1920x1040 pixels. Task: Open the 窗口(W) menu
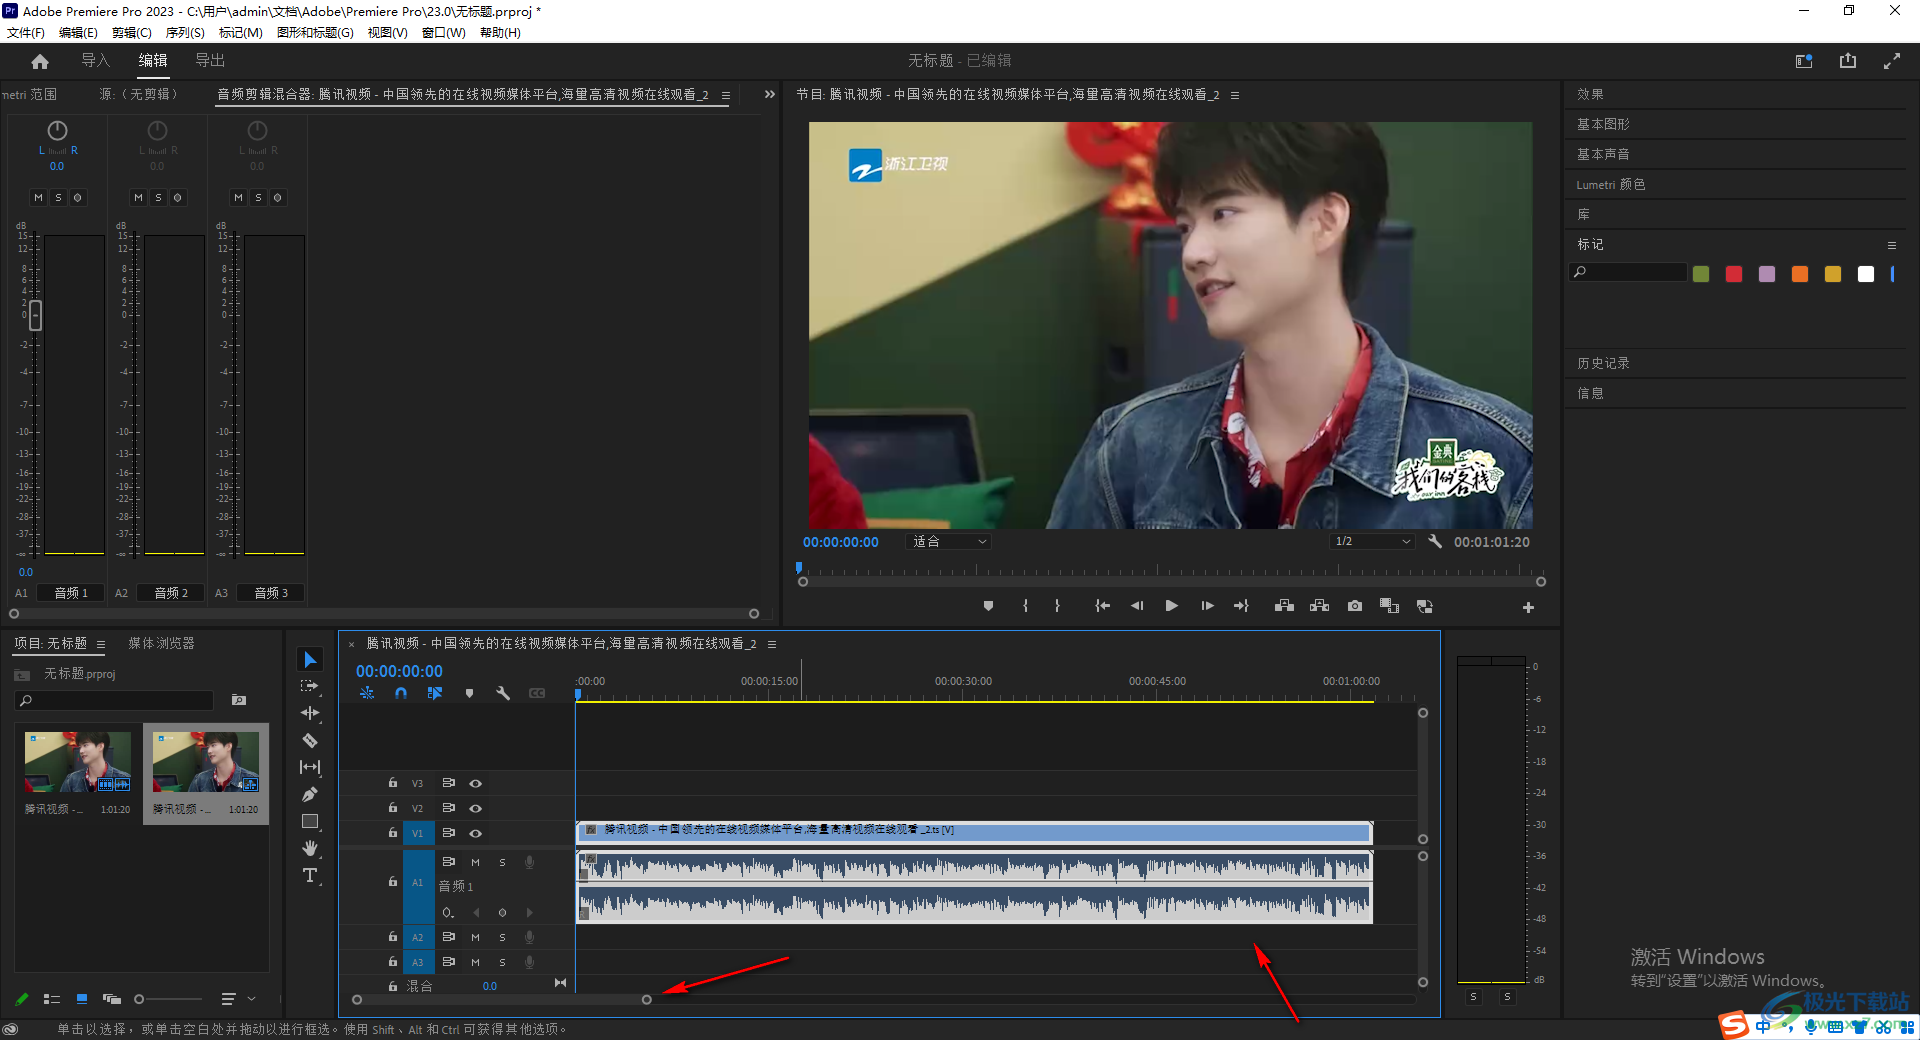(444, 32)
